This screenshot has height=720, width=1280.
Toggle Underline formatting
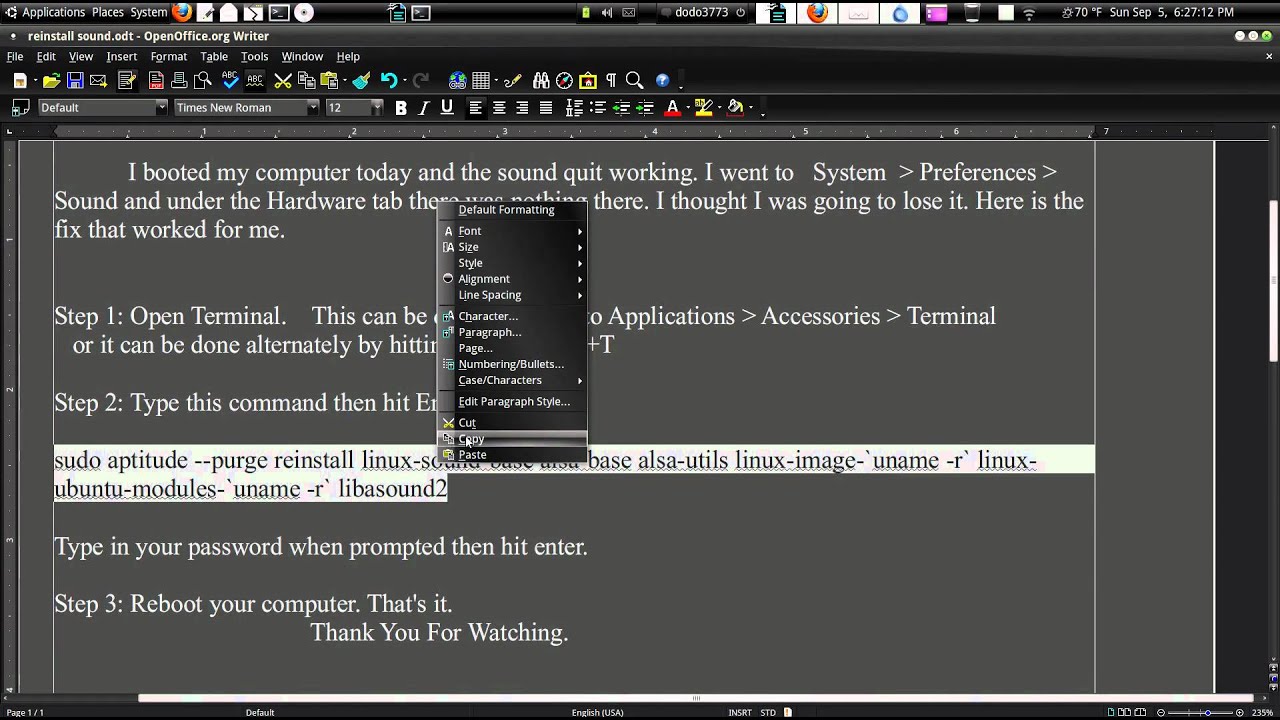pyautogui.click(x=447, y=107)
